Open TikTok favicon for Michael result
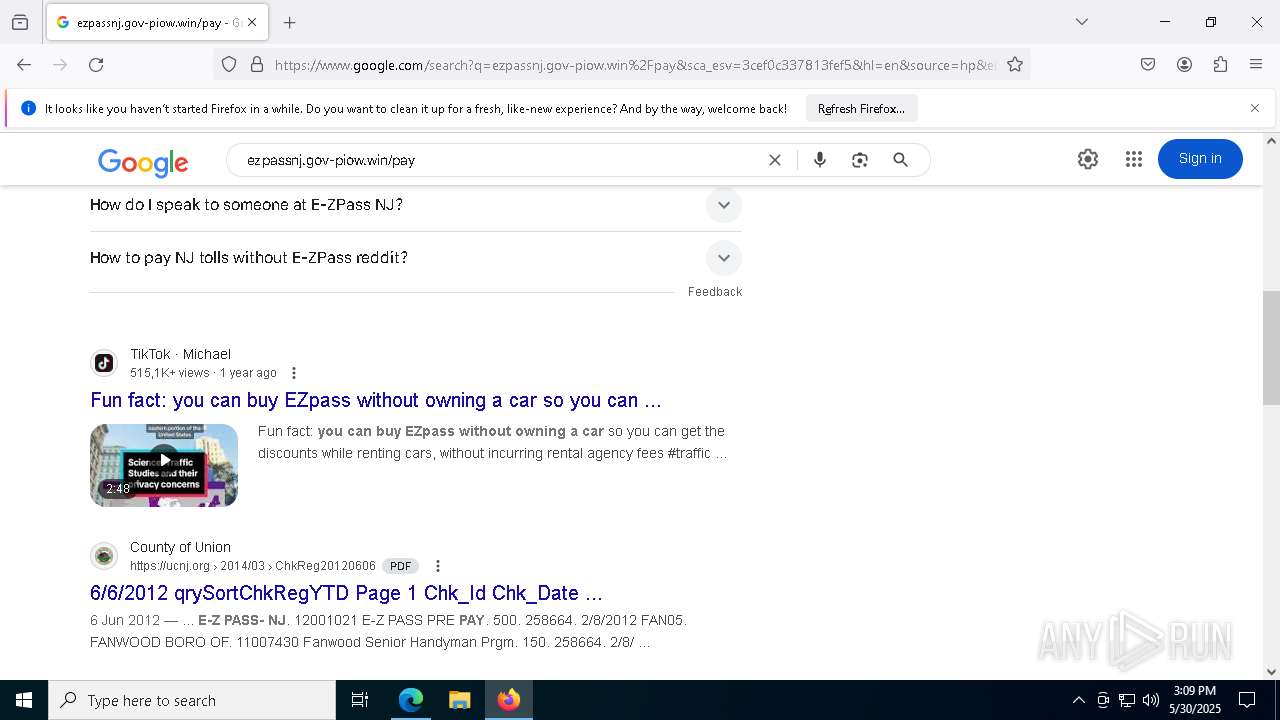The image size is (1280, 720). pyautogui.click(x=104, y=363)
